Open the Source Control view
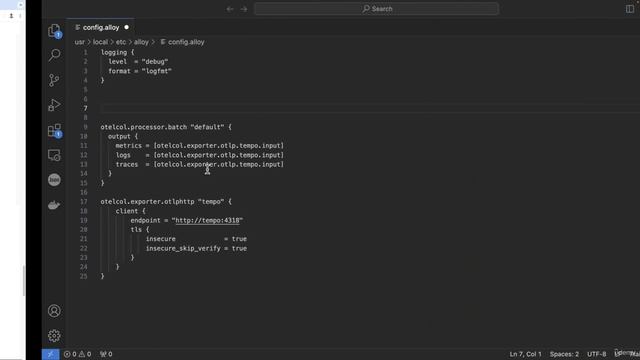 [x=54, y=80]
